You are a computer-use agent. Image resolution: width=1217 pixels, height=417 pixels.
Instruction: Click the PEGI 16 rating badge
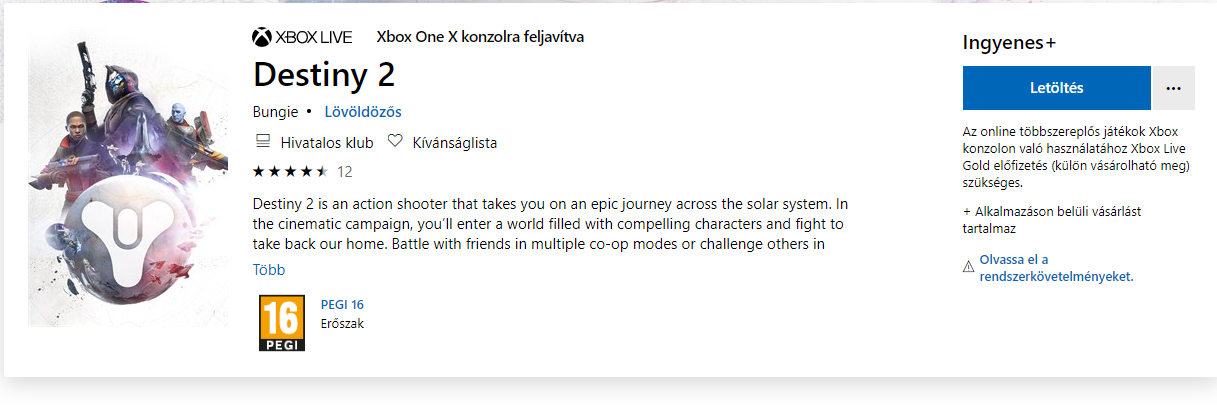[281, 323]
